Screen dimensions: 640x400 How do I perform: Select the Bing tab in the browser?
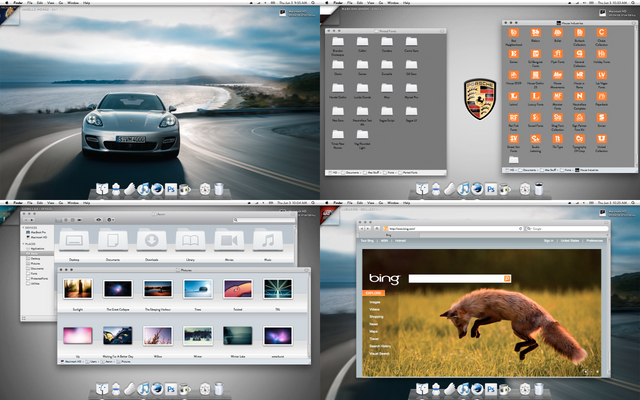coord(389,235)
